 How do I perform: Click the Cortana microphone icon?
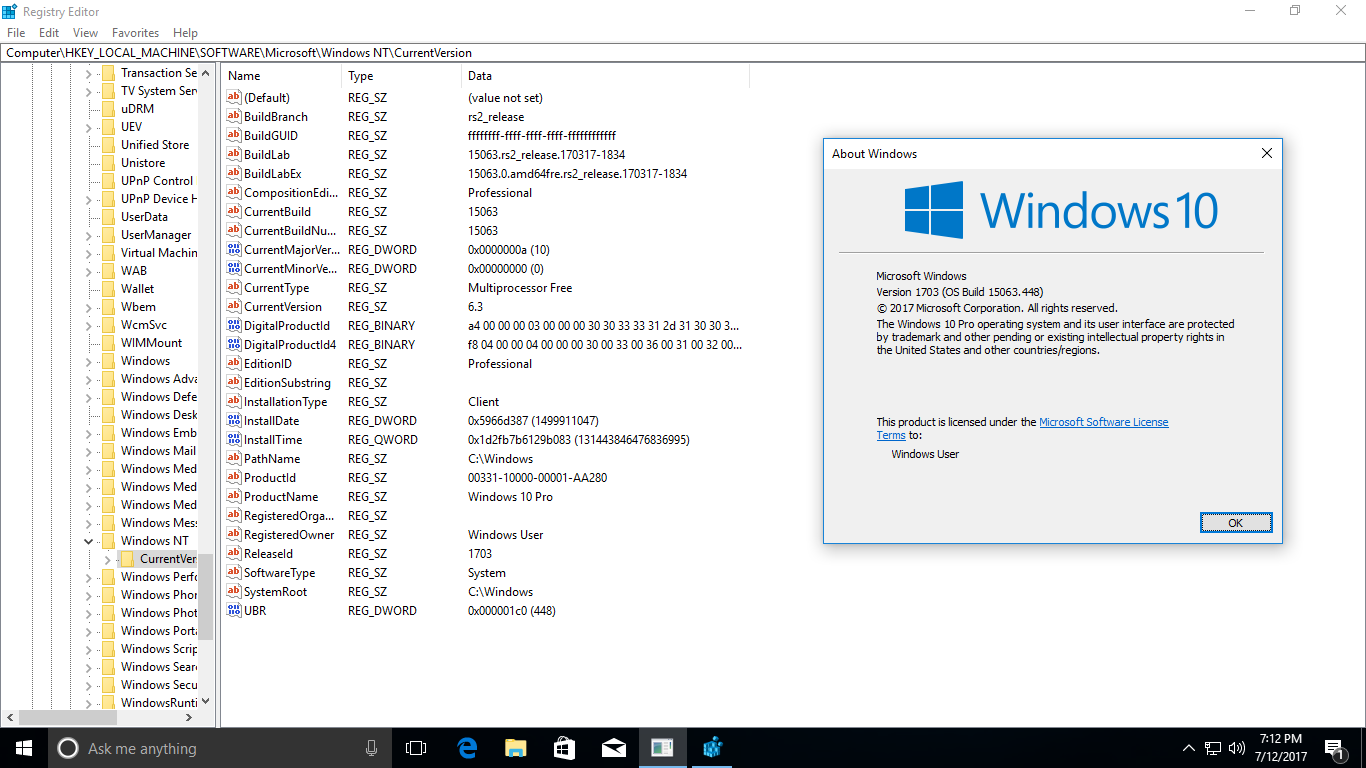tap(371, 748)
